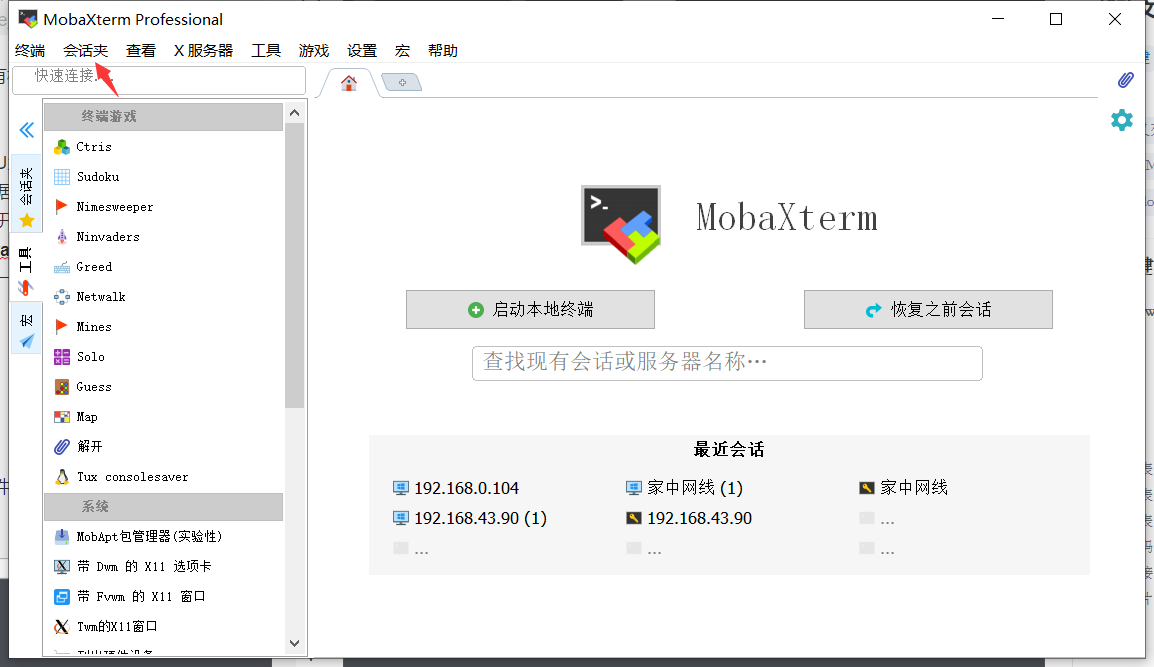Click 恢复之前会话 button

[928, 309]
